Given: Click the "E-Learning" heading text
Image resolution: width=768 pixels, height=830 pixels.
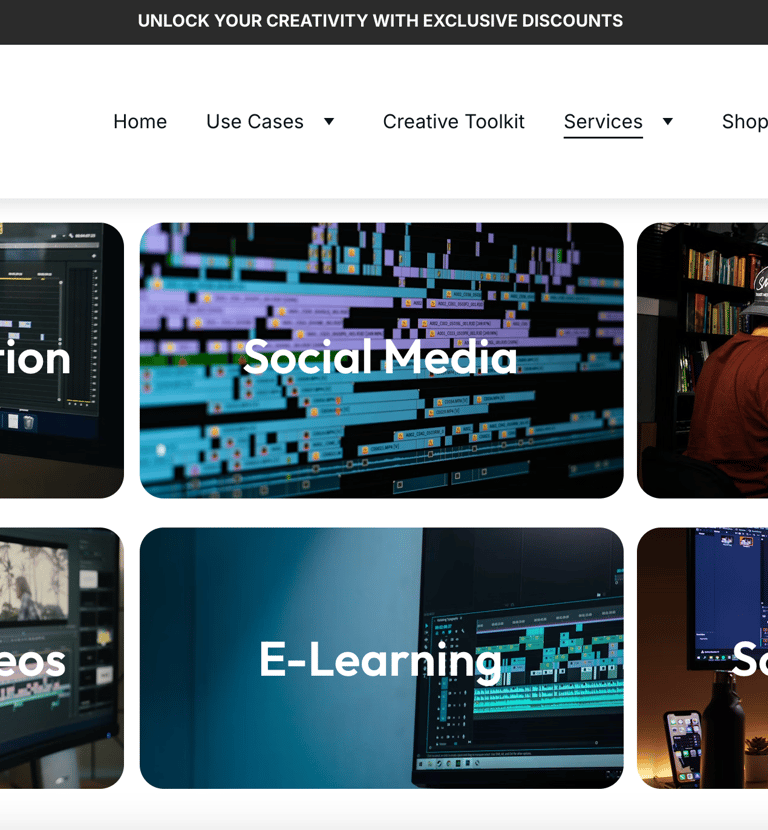Looking at the screenshot, I should click(x=380, y=660).
